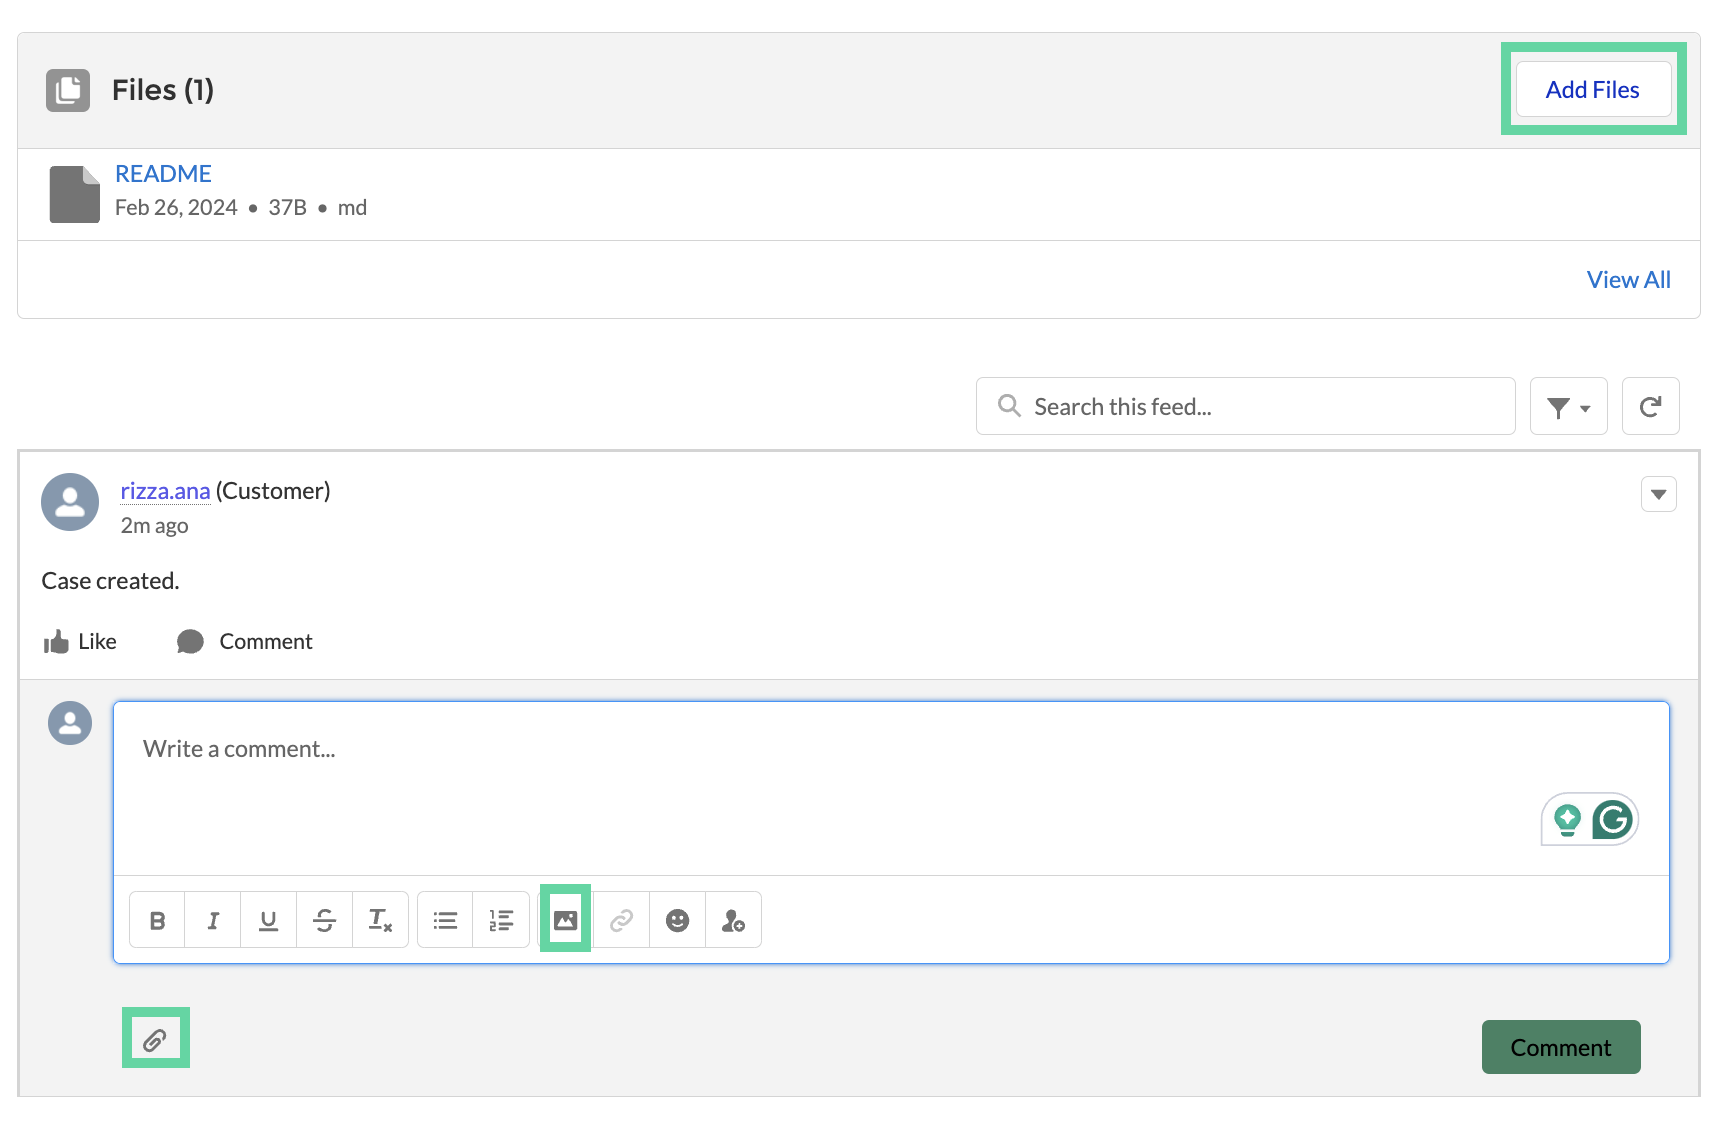
Task: Open the README file
Action: pos(163,173)
